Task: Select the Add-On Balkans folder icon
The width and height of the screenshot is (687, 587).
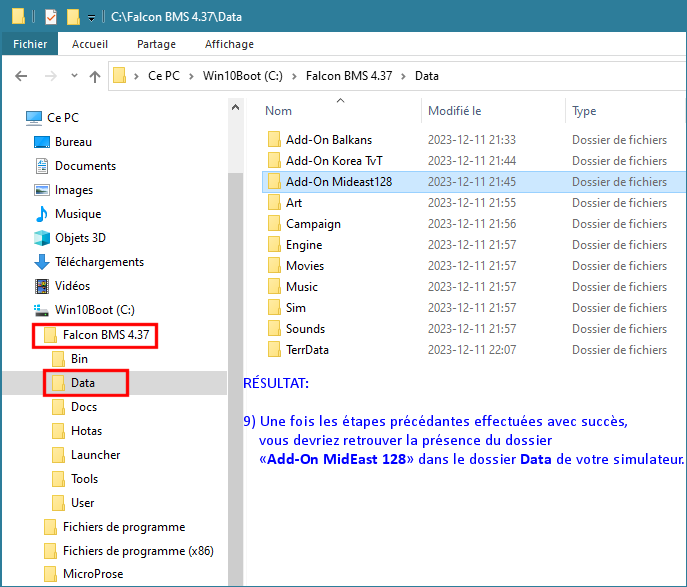Action: 275,140
